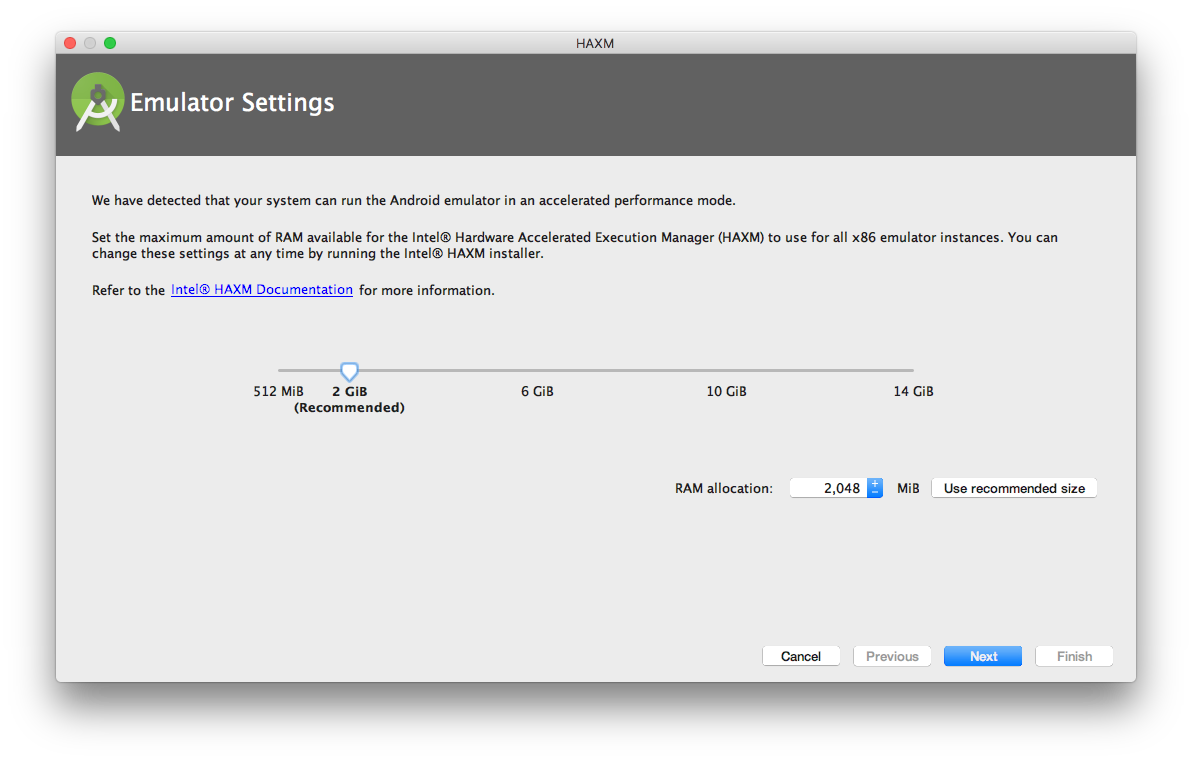Click the 10 GiB slider label
This screenshot has width=1192, height=762.
point(726,391)
